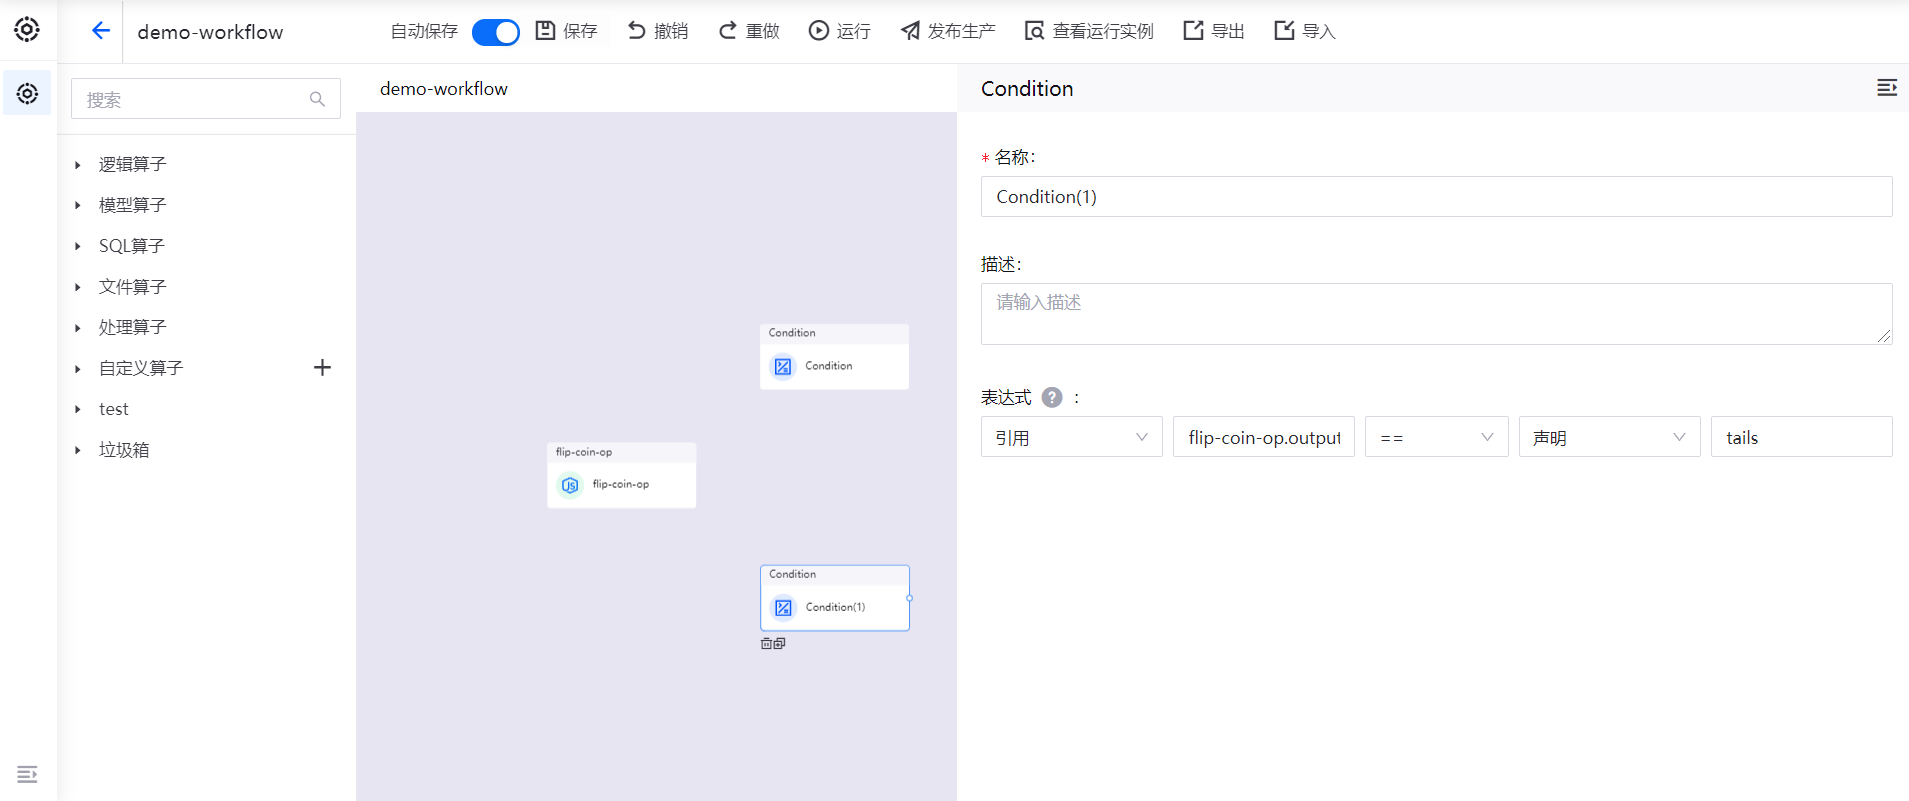Viewport: 1909px width, 801px height.
Task: Open the 引用 type dropdown
Action: tap(1071, 437)
